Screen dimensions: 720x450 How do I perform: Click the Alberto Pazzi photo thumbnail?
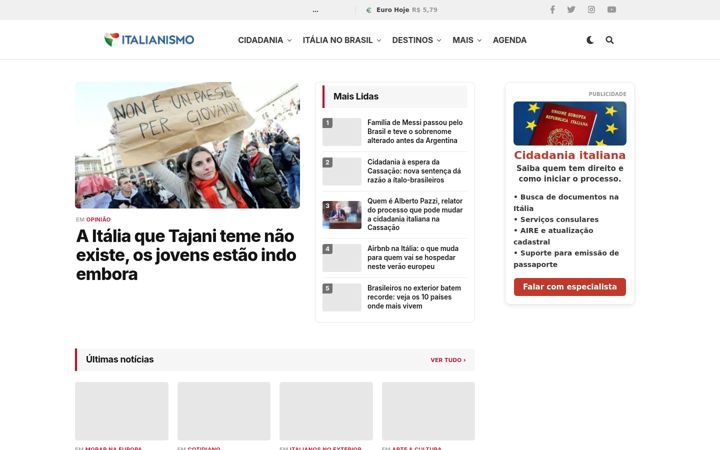tap(342, 214)
